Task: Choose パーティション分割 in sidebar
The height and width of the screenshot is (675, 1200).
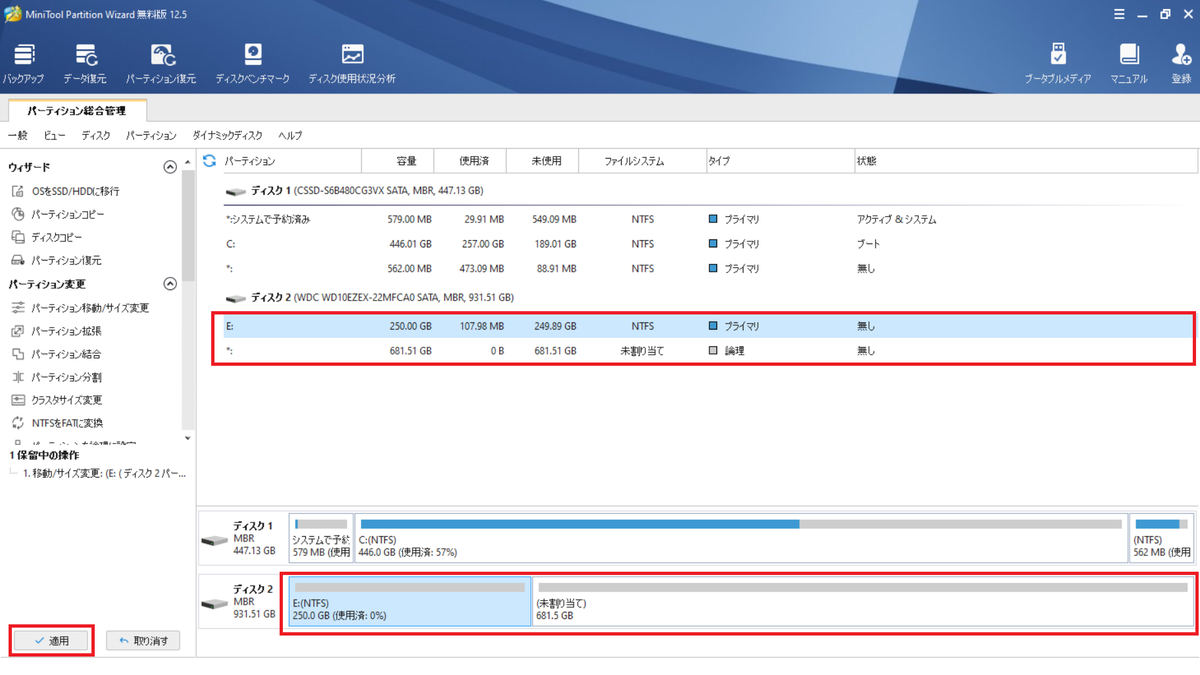Action: [x=56, y=377]
